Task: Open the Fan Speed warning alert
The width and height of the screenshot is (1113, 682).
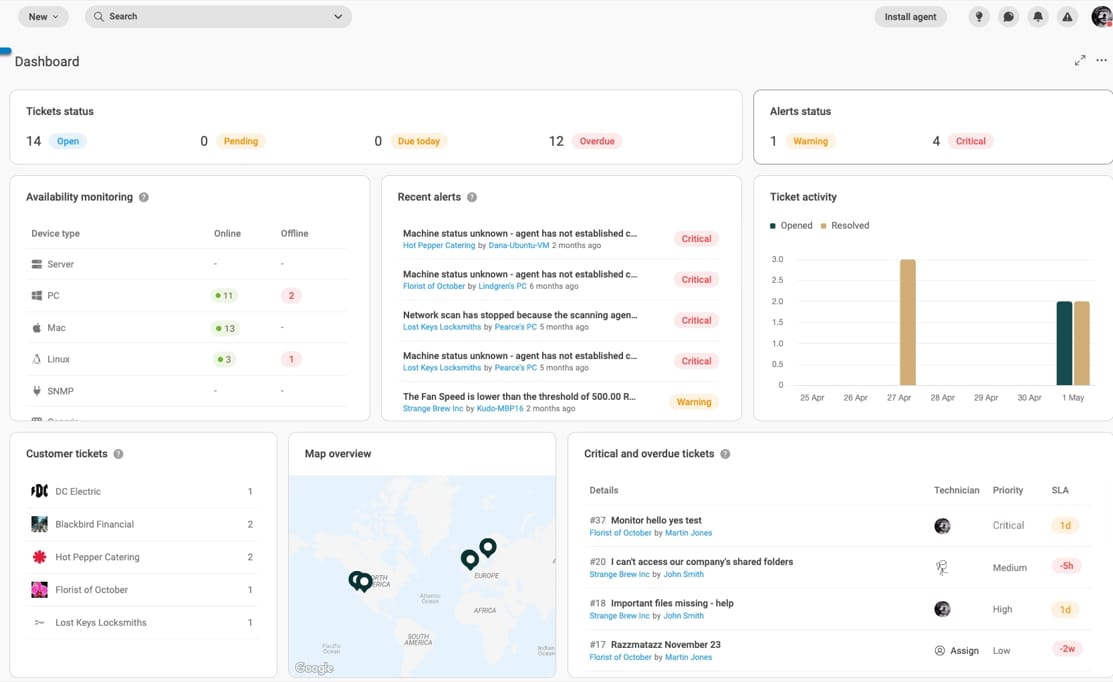Action: (x=519, y=397)
